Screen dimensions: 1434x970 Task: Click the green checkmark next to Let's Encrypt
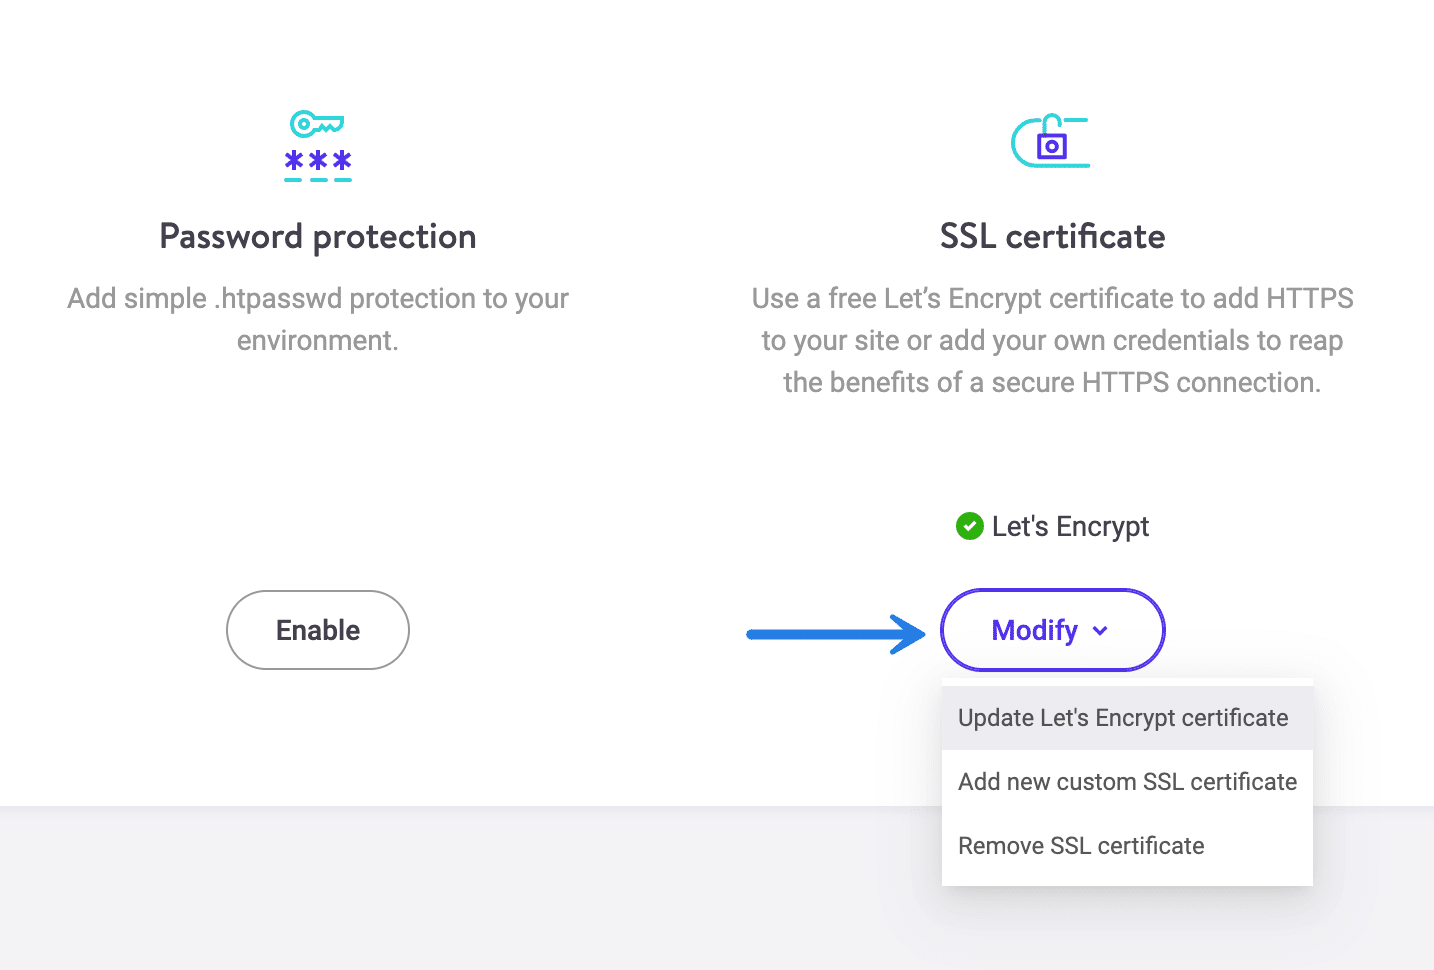(969, 526)
